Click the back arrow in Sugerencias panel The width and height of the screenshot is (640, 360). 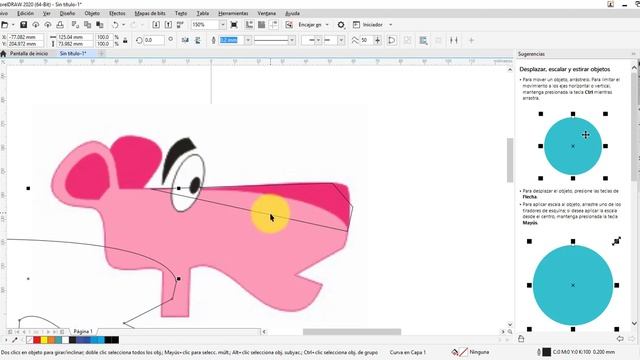620,339
